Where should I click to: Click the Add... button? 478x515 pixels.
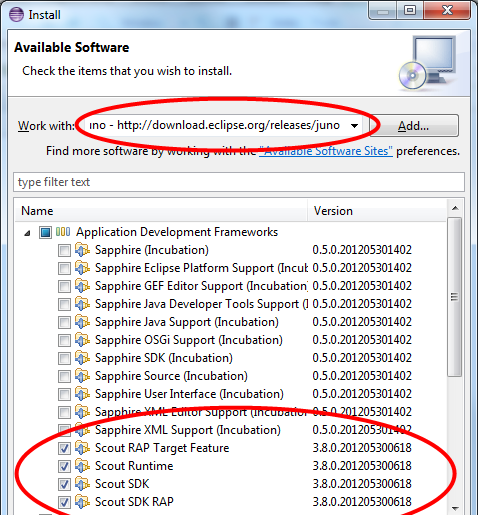[413, 126]
